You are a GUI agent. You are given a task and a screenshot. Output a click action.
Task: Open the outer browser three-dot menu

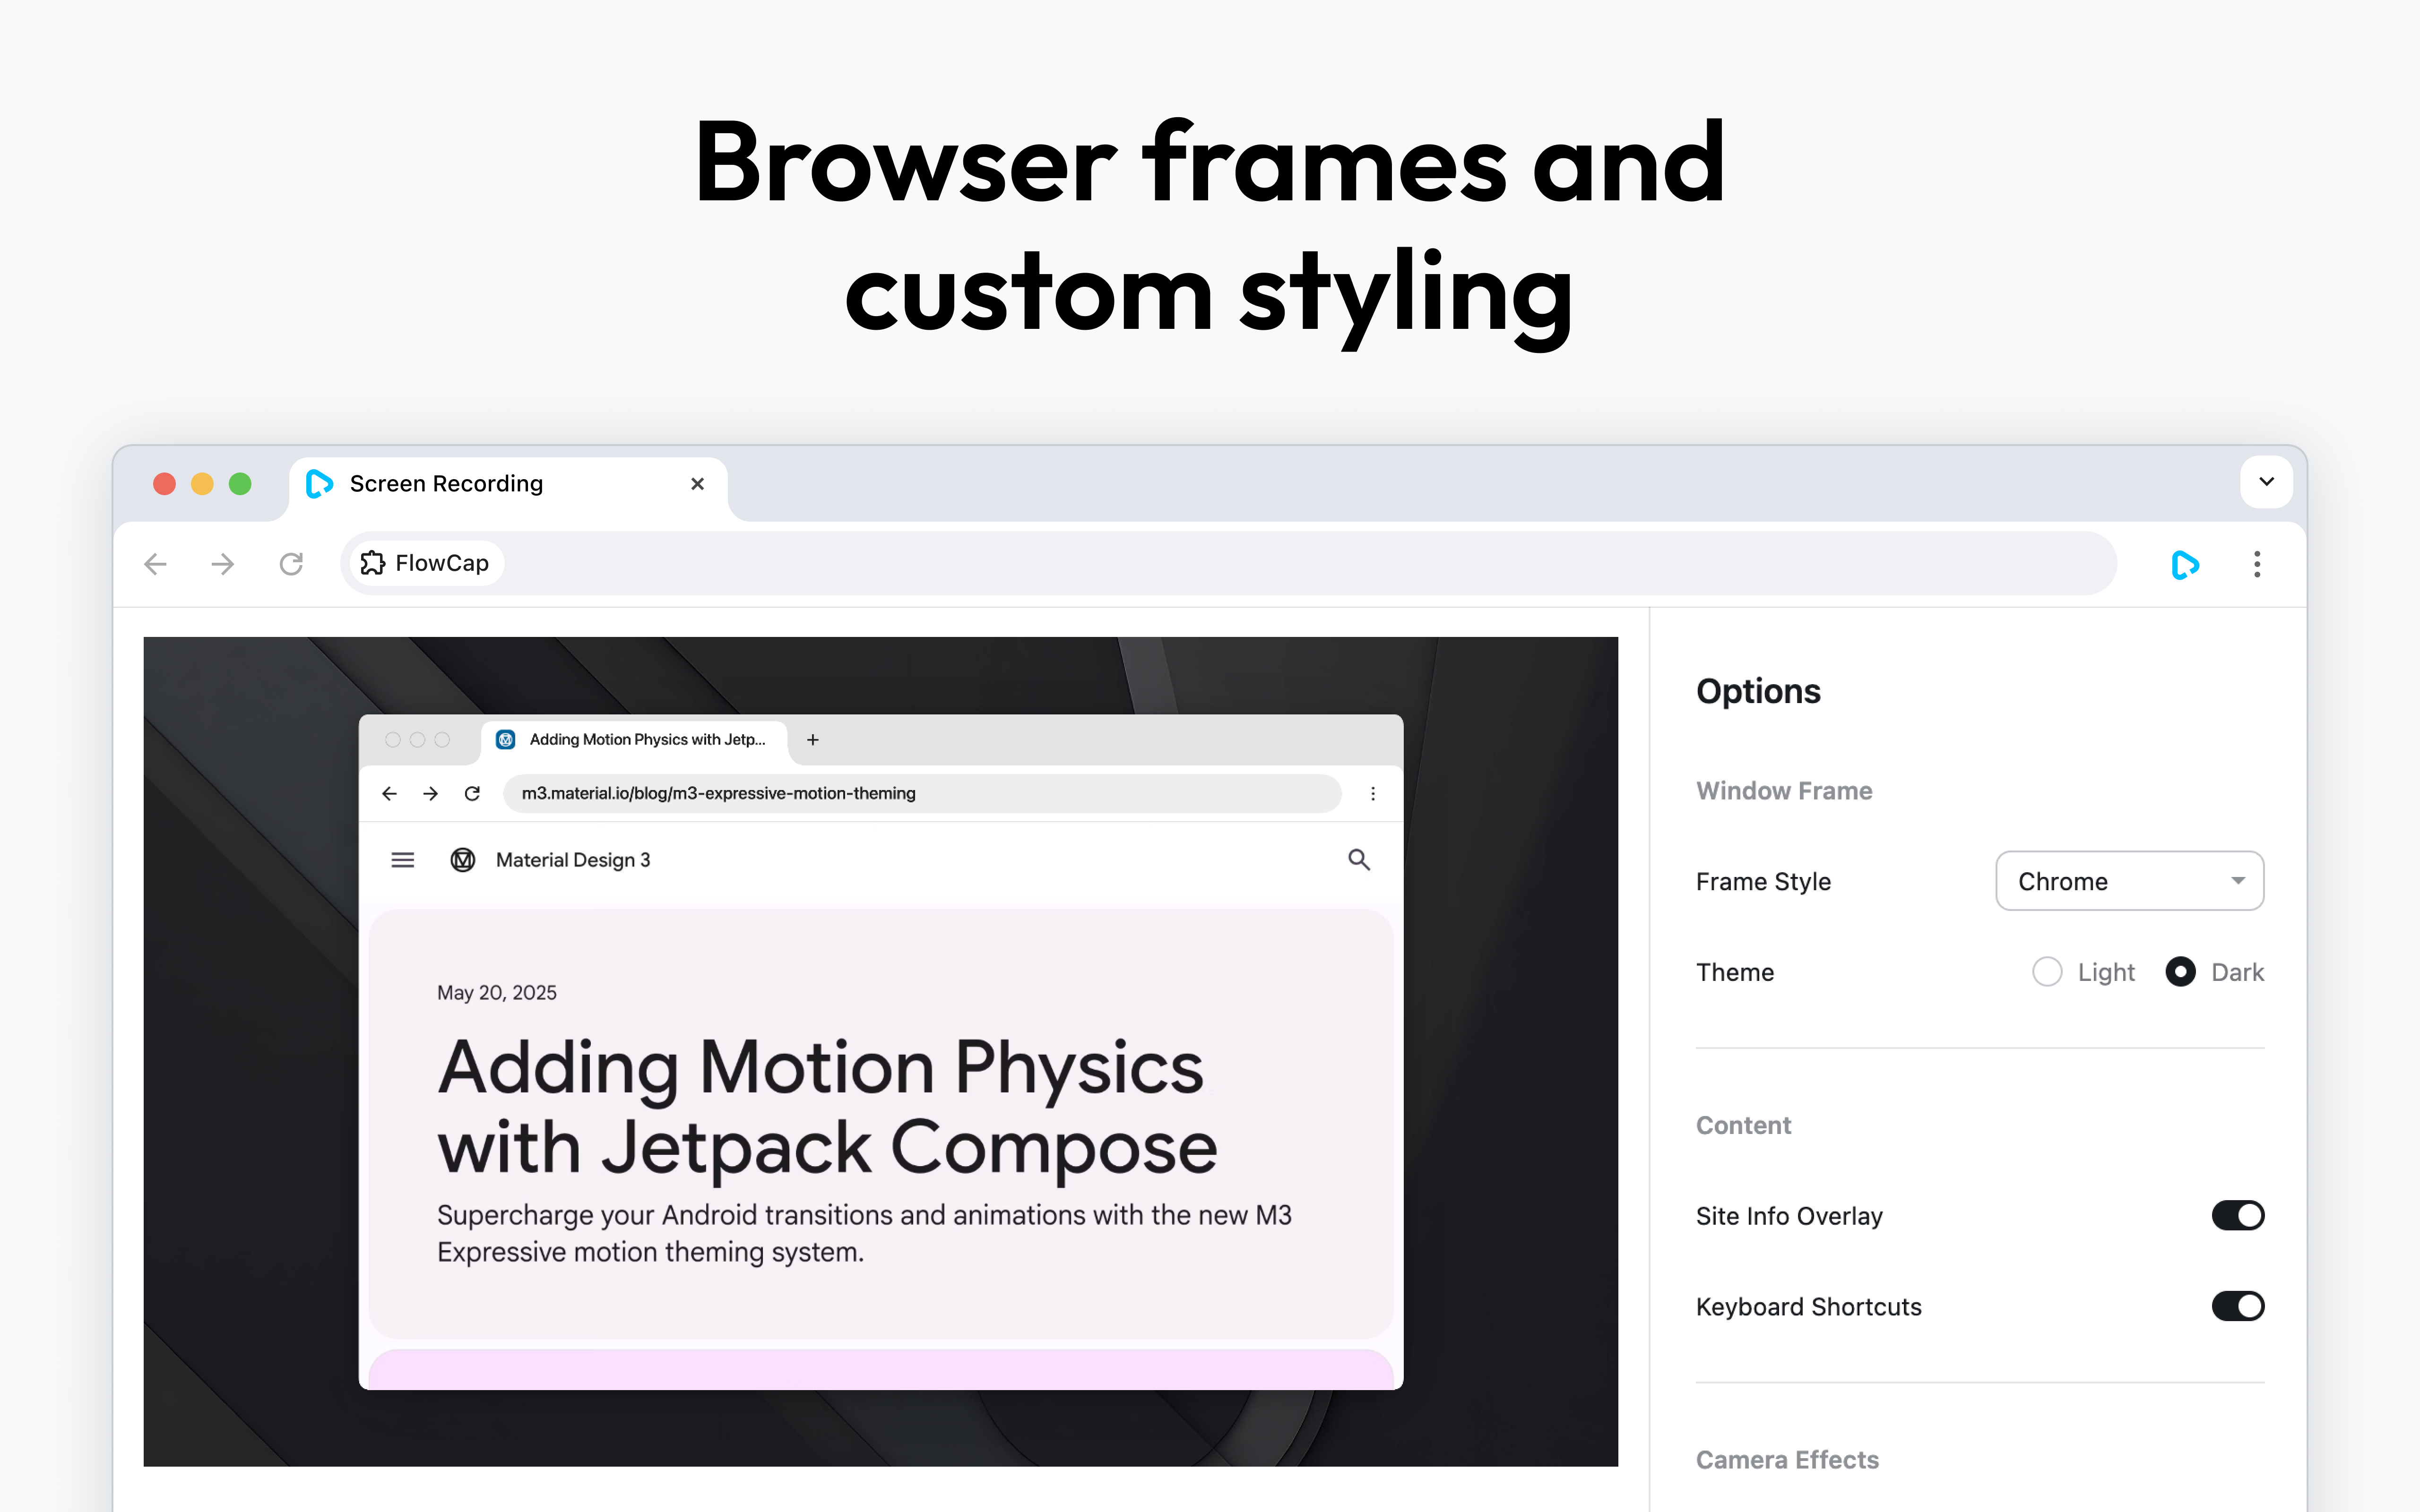pyautogui.click(x=2257, y=564)
